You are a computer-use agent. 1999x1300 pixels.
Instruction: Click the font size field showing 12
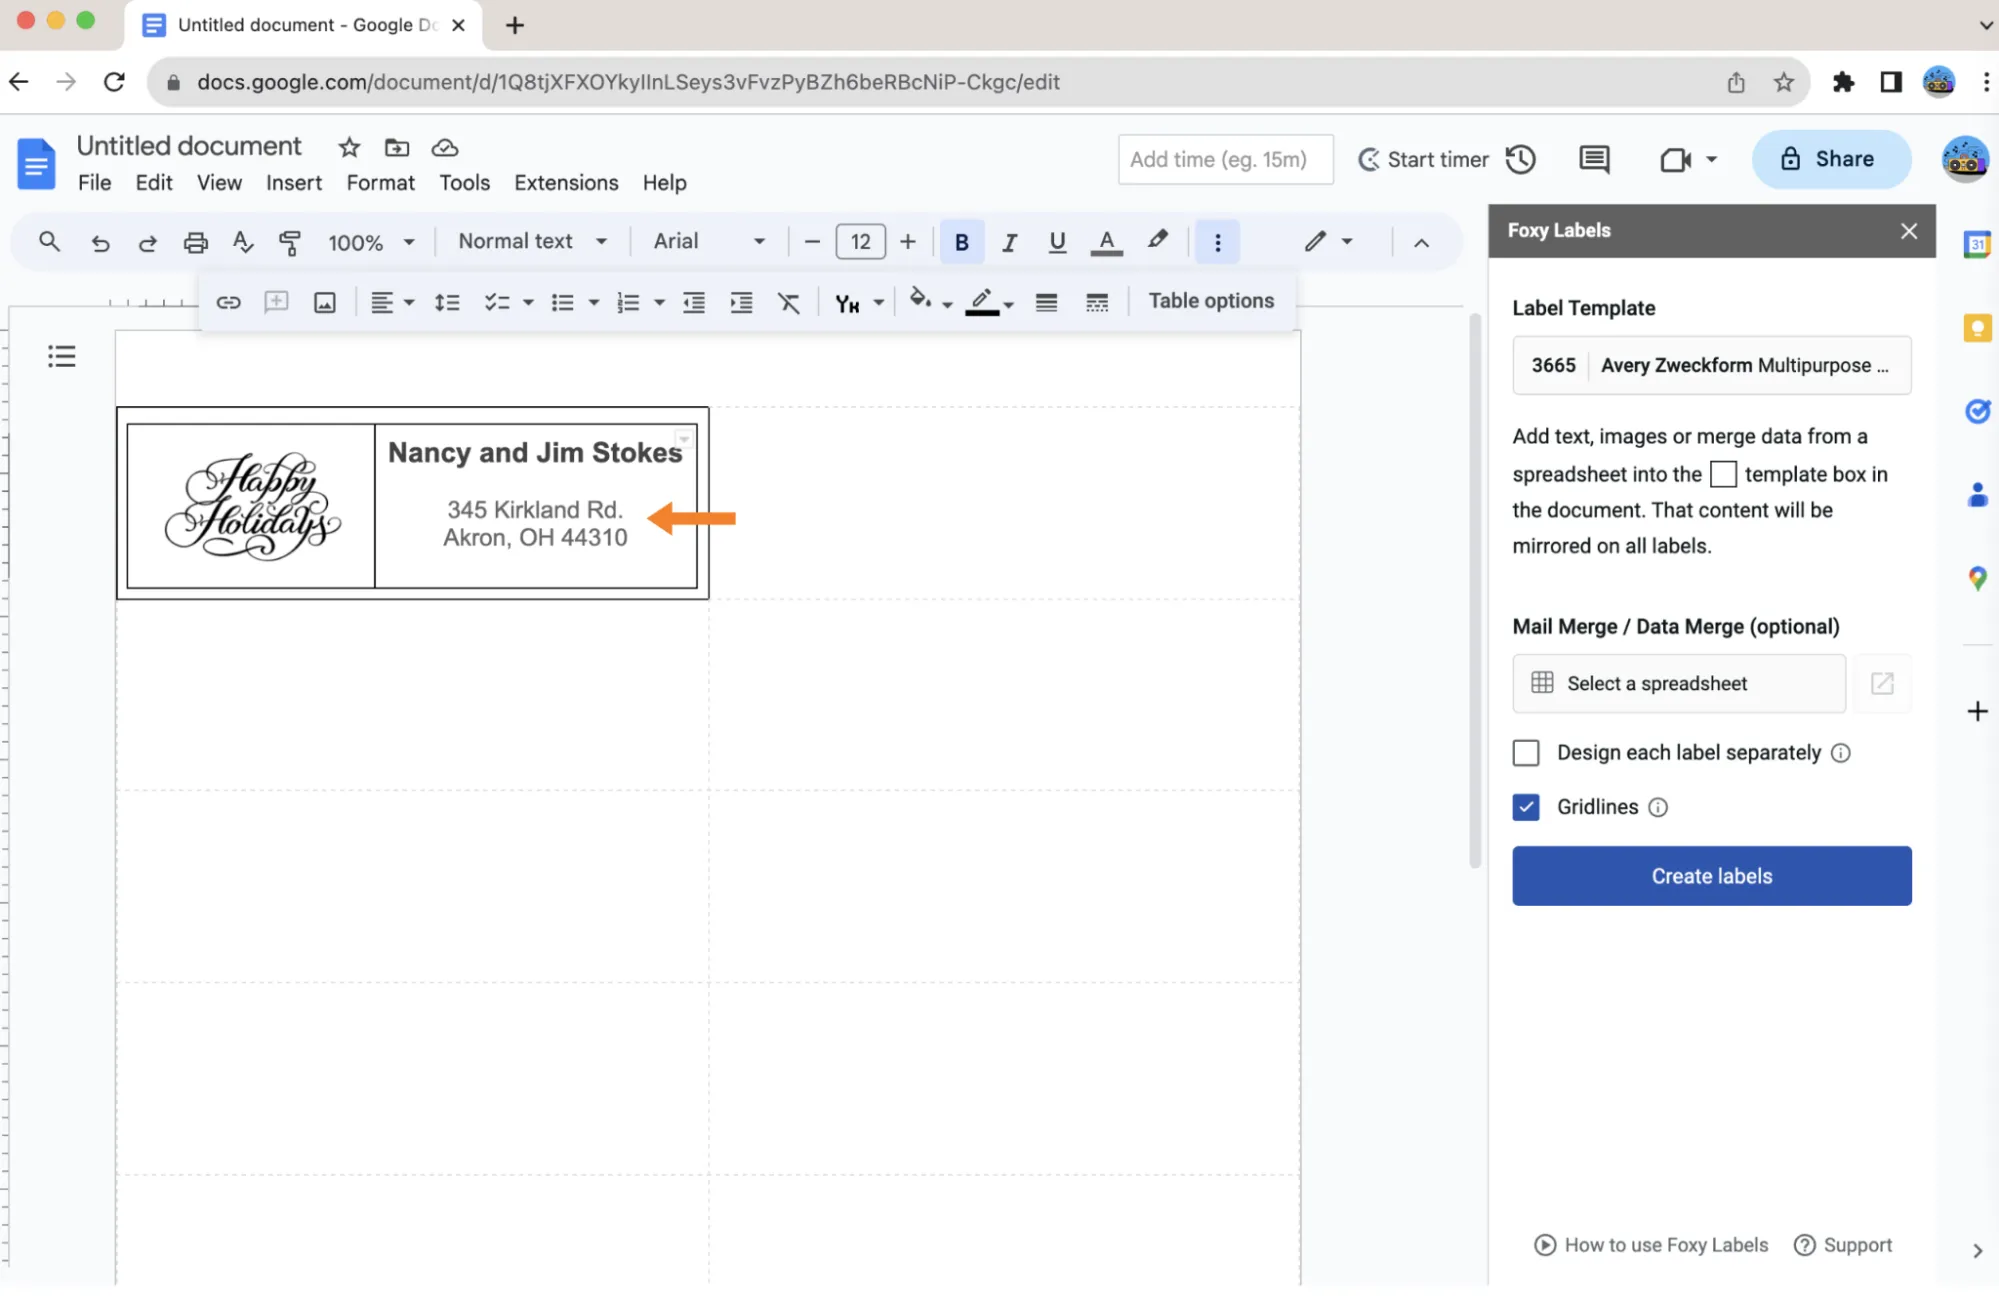860,242
